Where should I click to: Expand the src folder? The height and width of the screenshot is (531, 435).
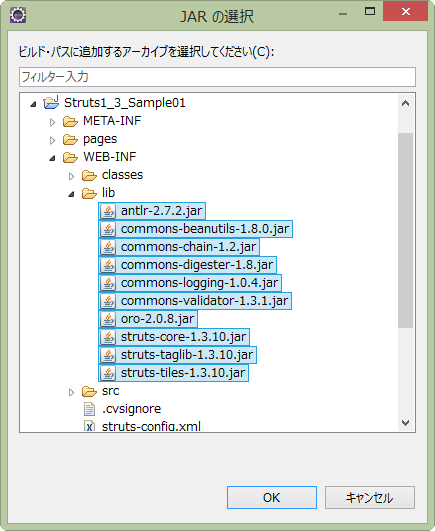point(71,392)
